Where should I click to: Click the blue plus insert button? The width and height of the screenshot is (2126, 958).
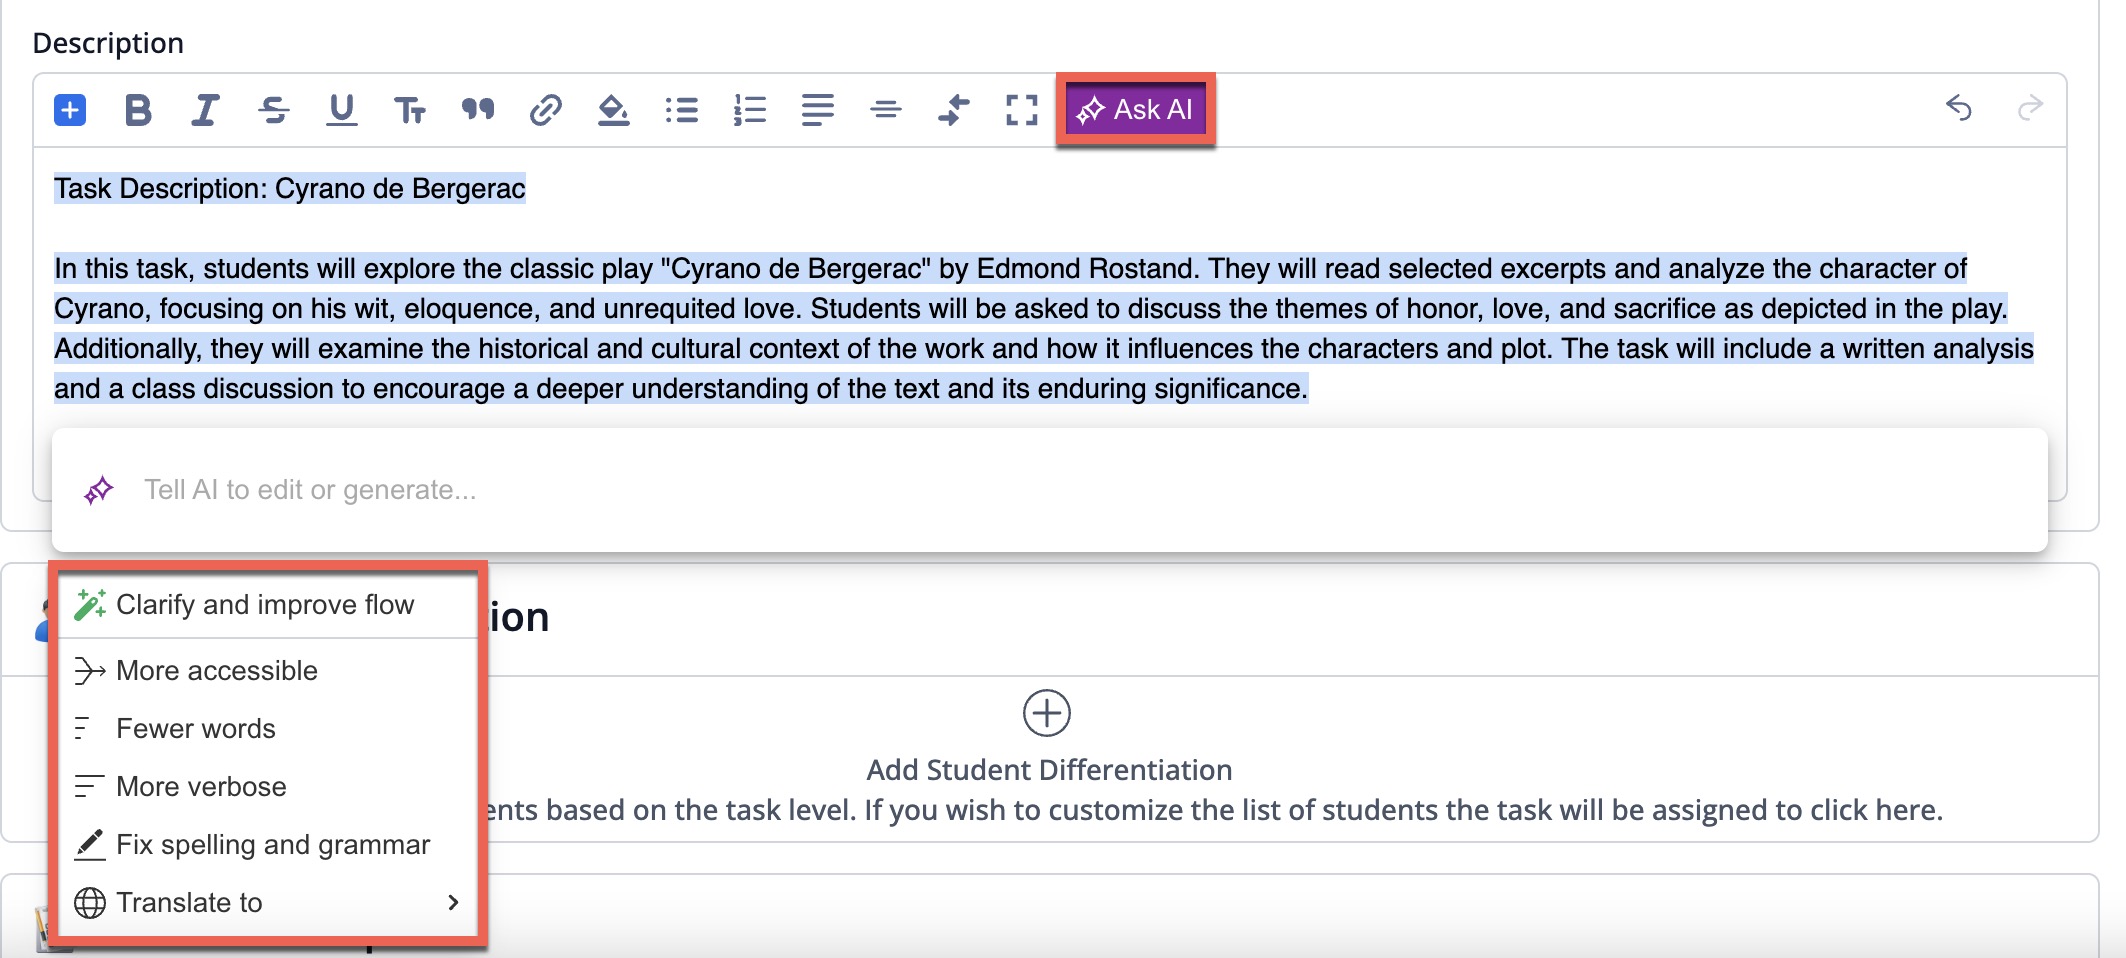point(70,110)
